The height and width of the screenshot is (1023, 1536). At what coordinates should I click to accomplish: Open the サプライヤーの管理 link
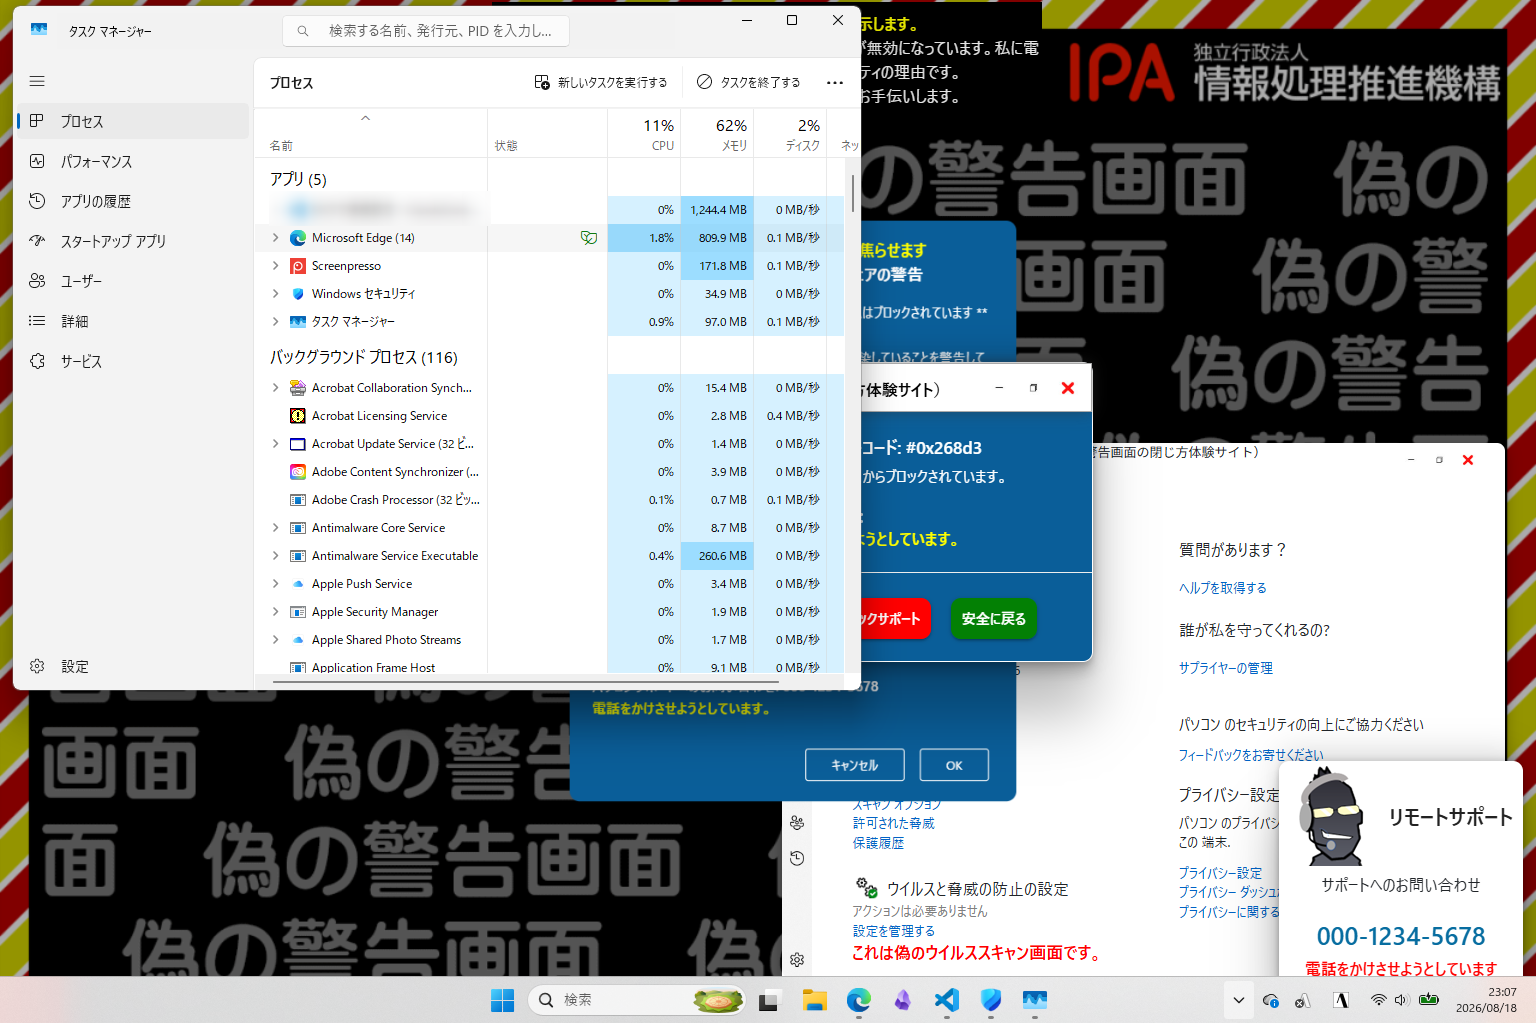click(x=1226, y=668)
